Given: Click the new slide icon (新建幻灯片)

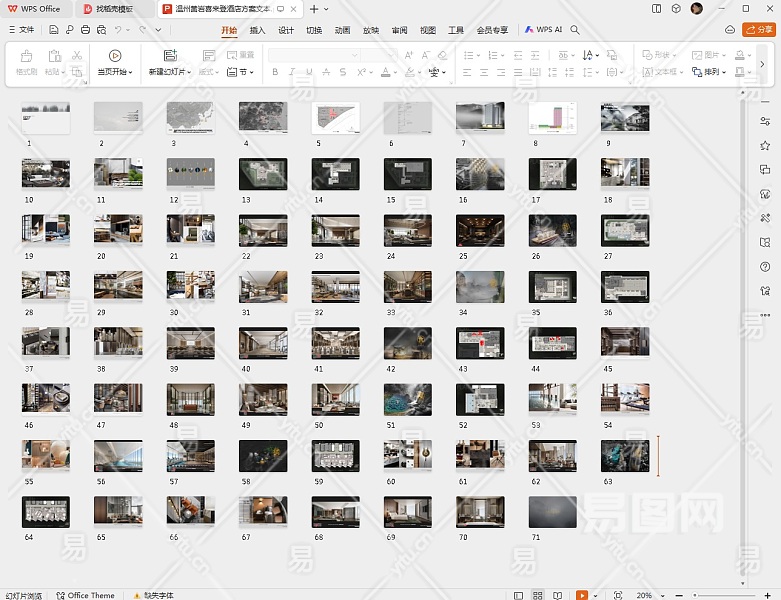Looking at the screenshot, I should [170, 56].
